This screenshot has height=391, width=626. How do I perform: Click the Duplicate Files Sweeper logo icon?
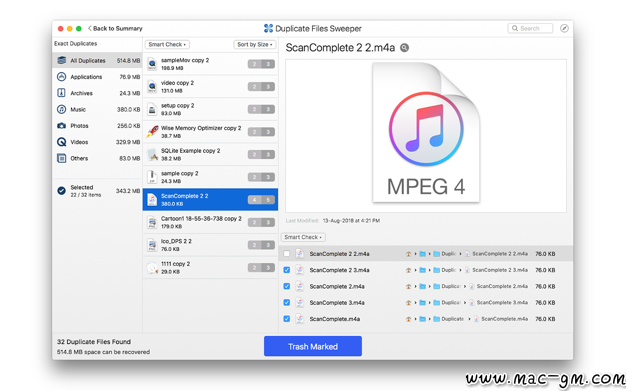[x=268, y=28]
